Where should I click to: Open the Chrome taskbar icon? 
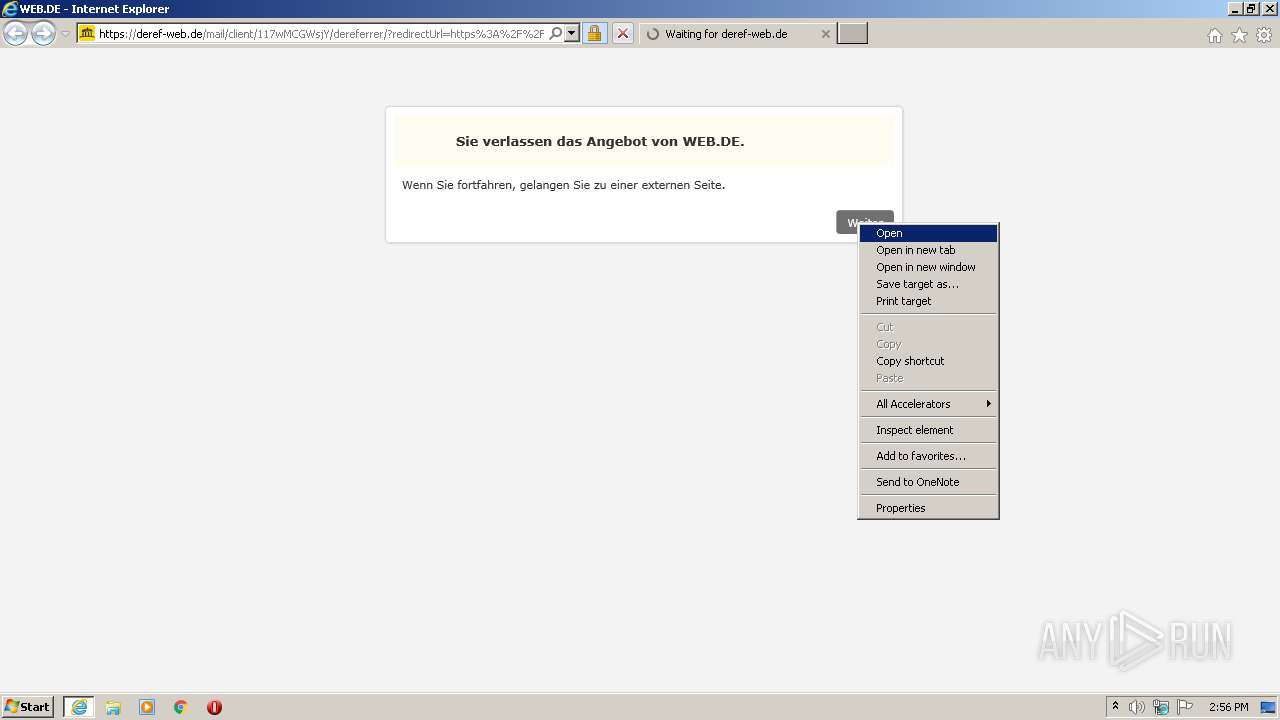tap(181, 707)
